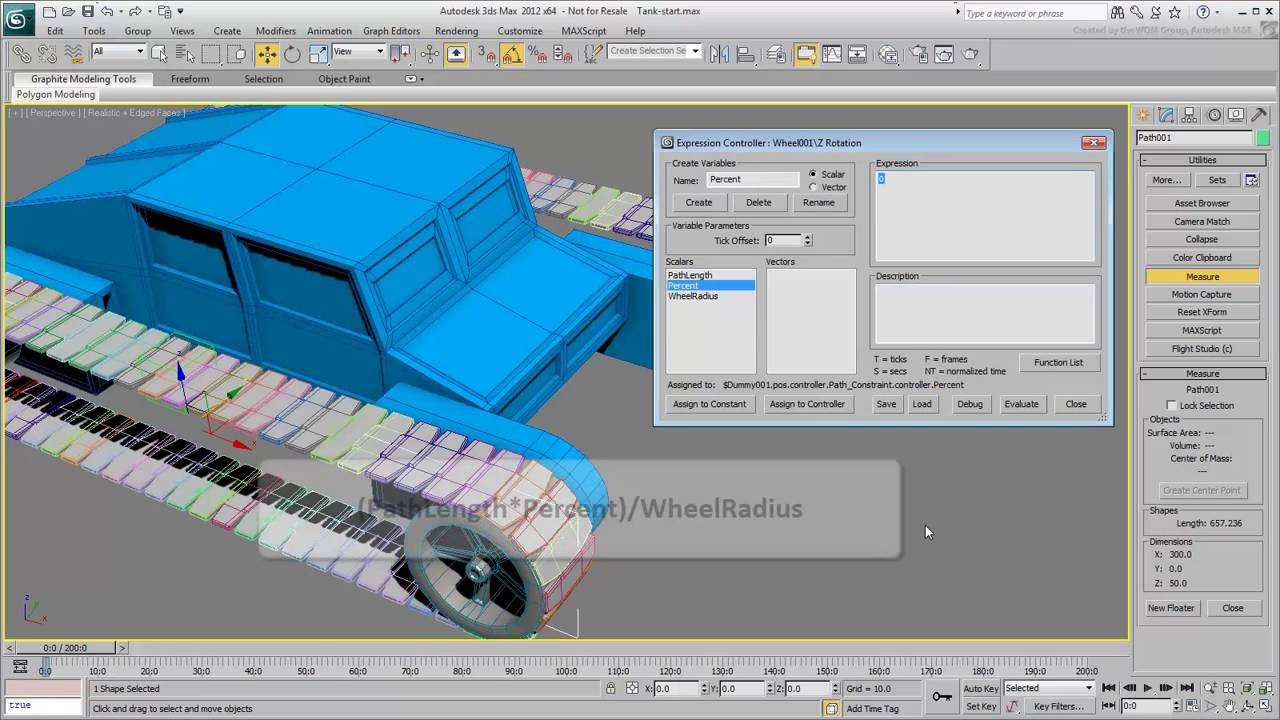Toggle the Selection Lock padlock icon

(x=611, y=688)
